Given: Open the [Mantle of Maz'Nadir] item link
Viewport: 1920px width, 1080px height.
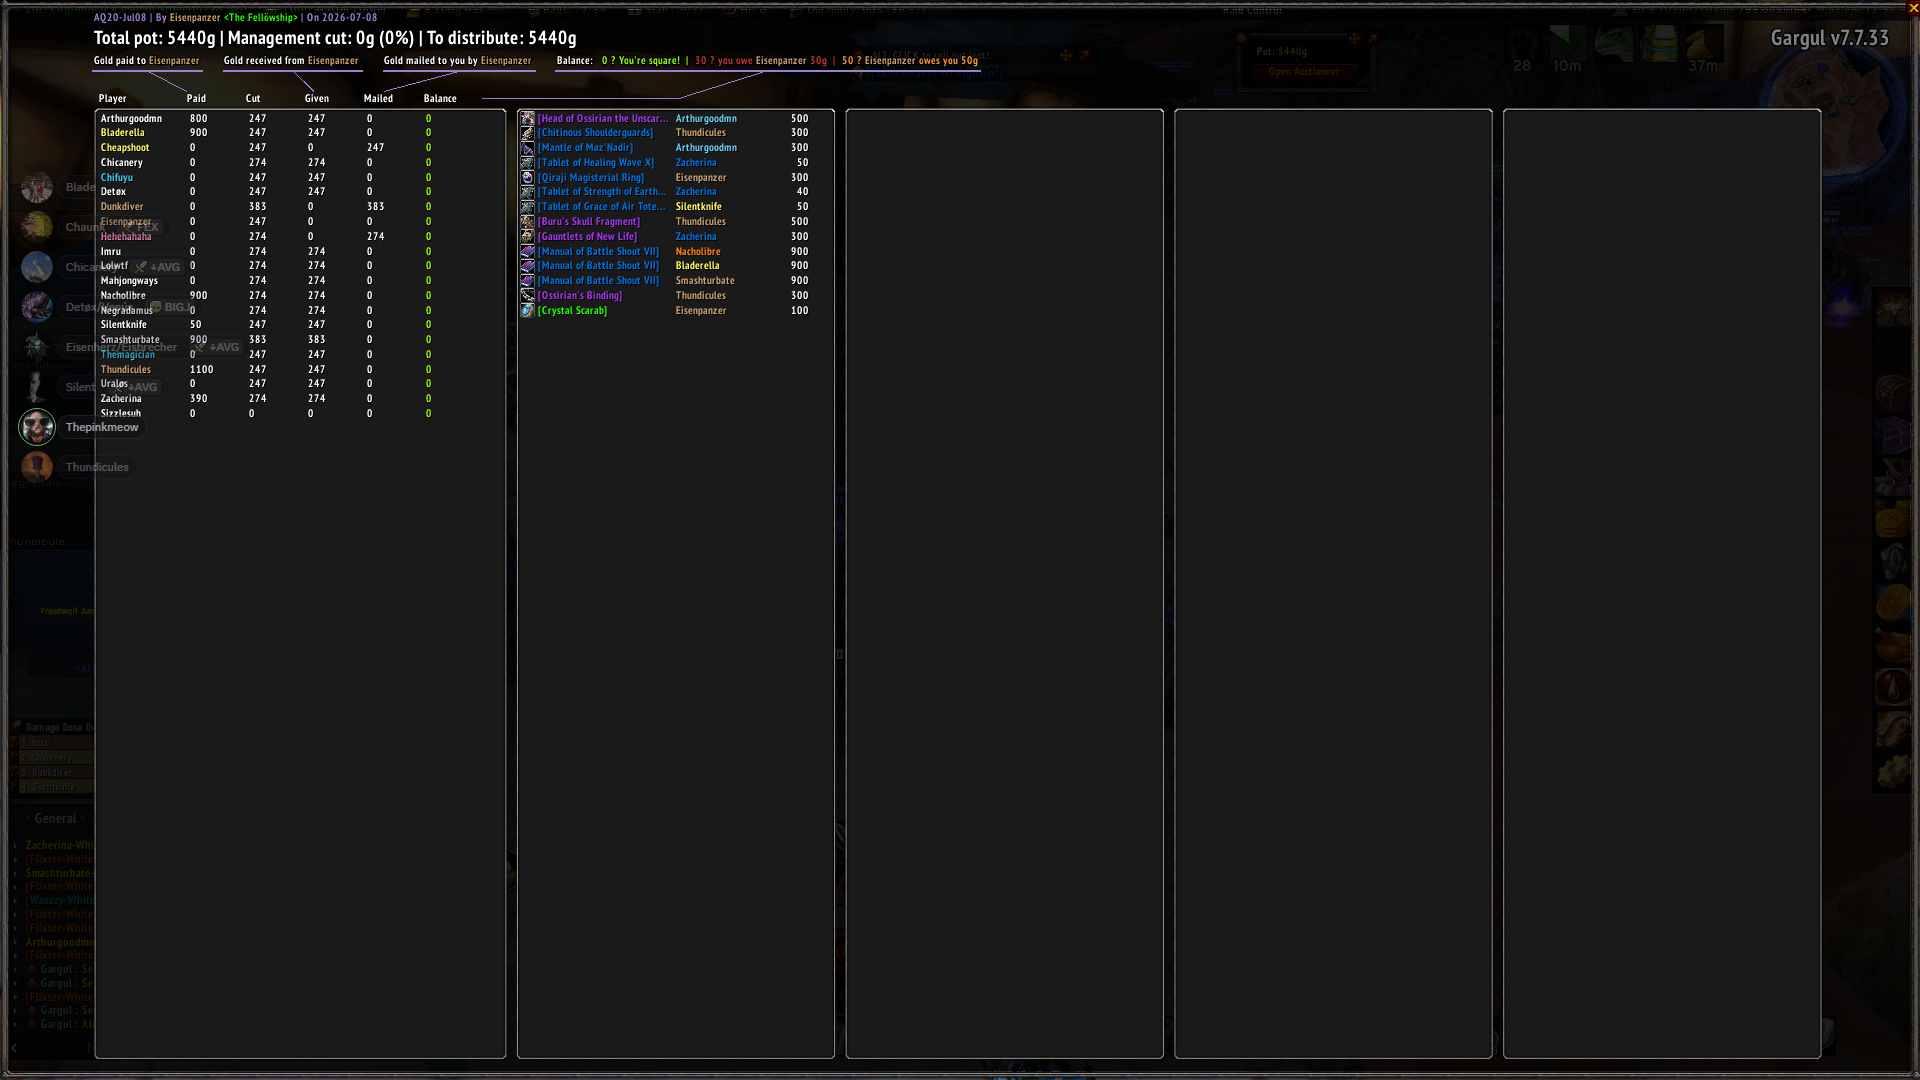Looking at the screenshot, I should point(585,148).
